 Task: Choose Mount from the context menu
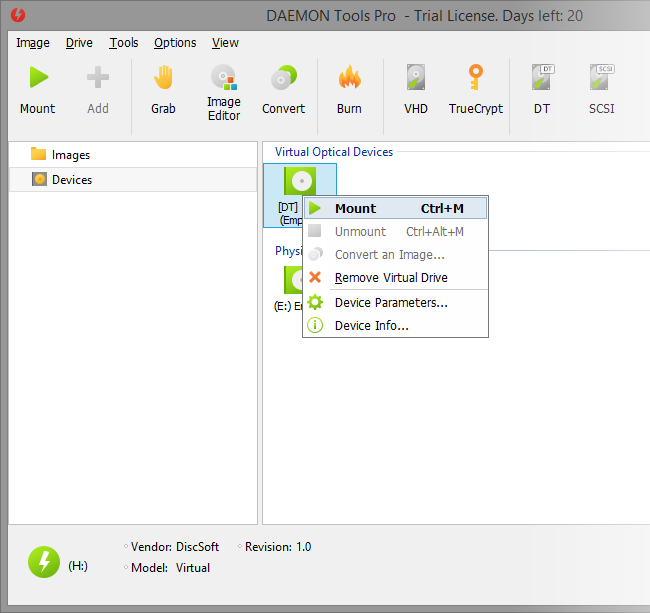[395, 208]
